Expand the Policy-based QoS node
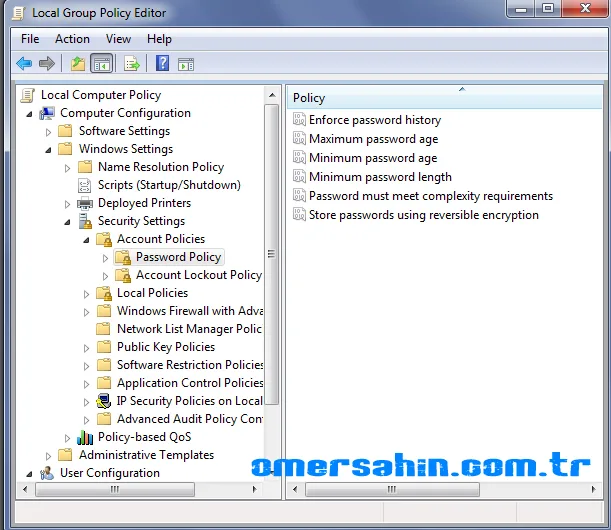 (x=67, y=438)
